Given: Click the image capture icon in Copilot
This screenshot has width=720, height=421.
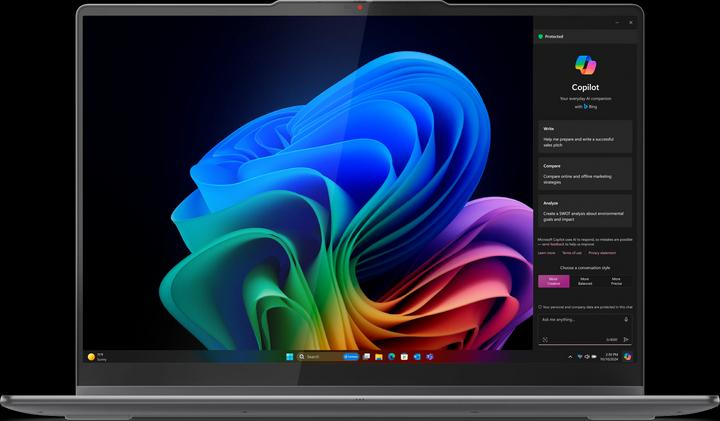Looking at the screenshot, I should pyautogui.click(x=545, y=340).
